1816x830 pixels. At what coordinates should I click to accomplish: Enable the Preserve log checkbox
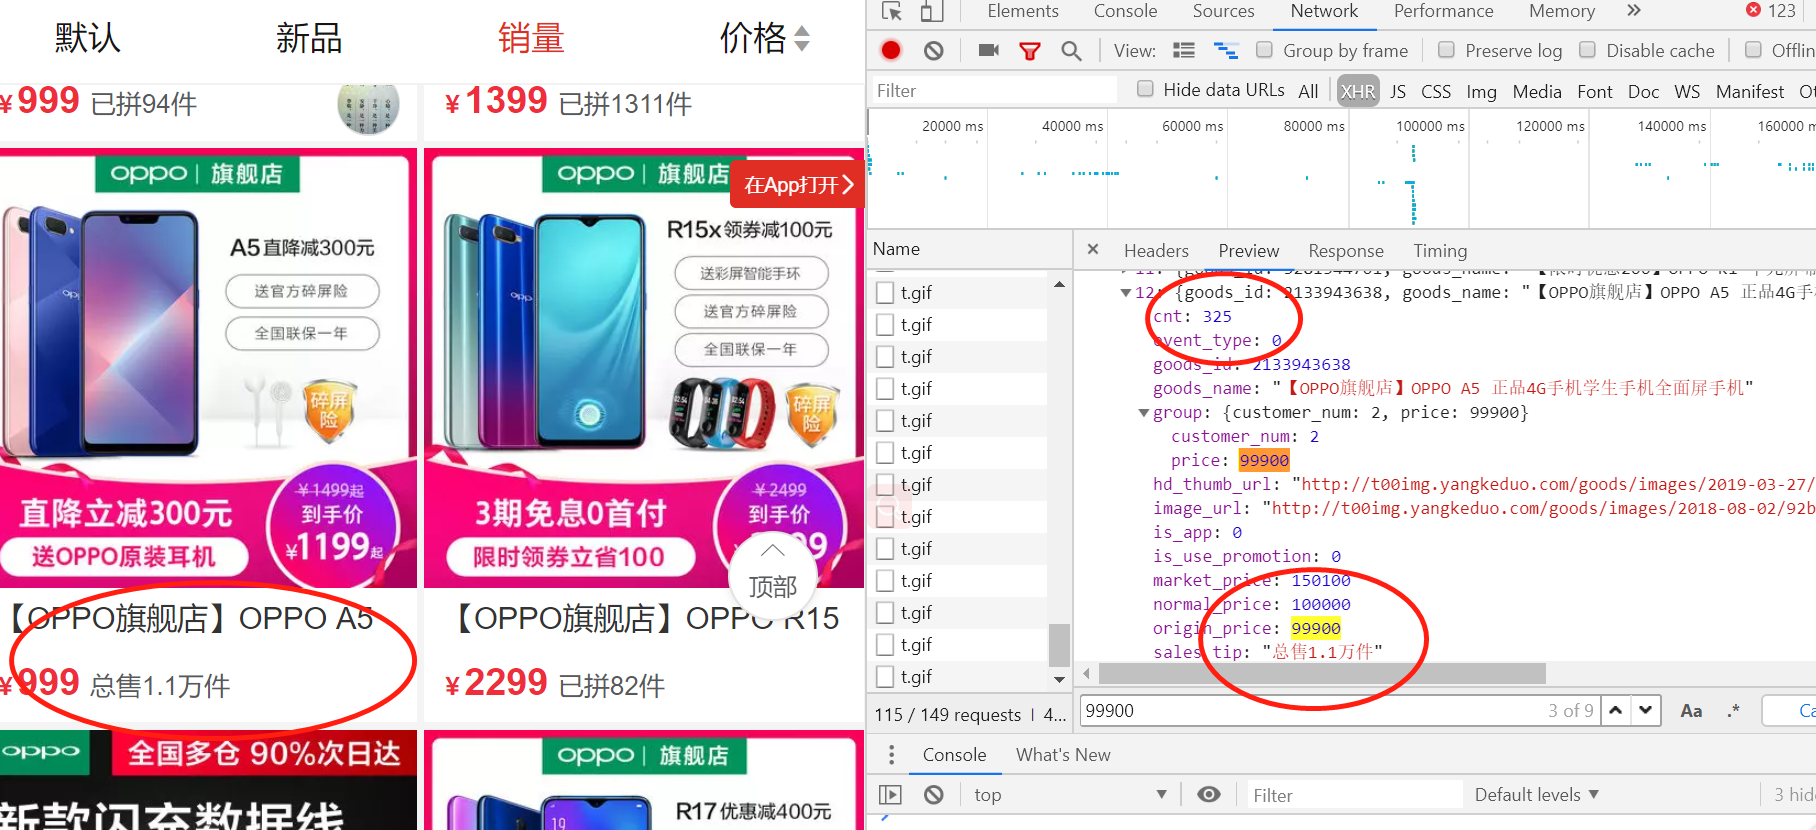tap(1446, 50)
